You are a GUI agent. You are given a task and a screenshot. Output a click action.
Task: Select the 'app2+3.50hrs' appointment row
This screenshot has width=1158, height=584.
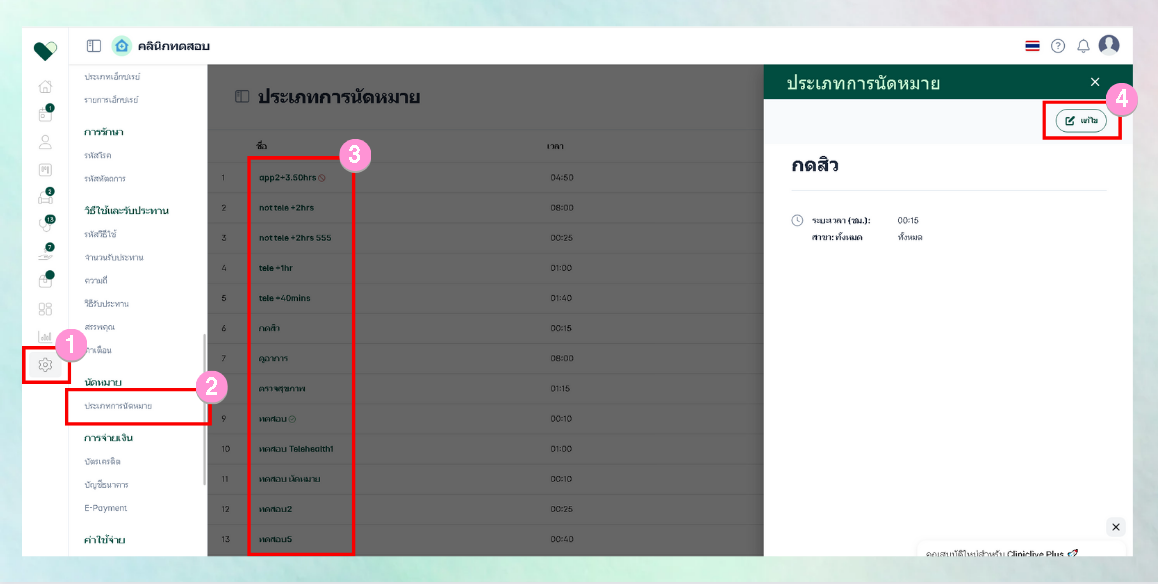pyautogui.click(x=288, y=177)
